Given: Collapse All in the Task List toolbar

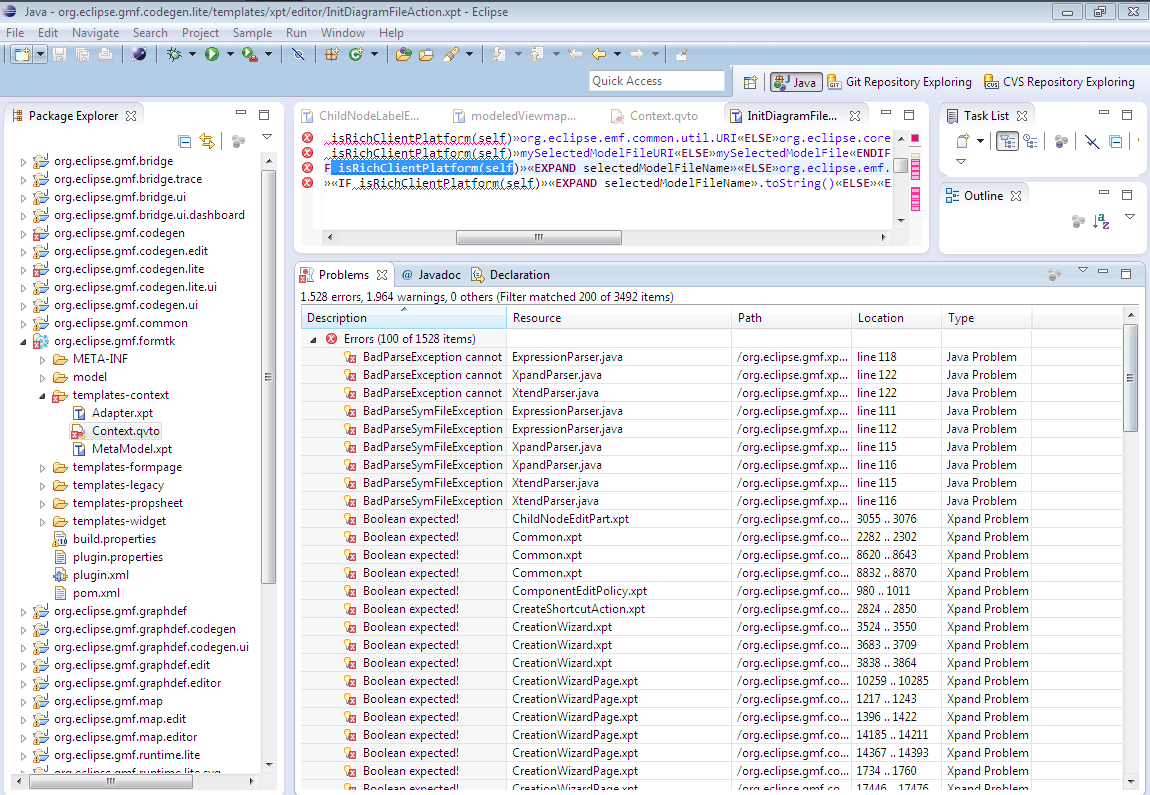Looking at the screenshot, I should [1116, 142].
